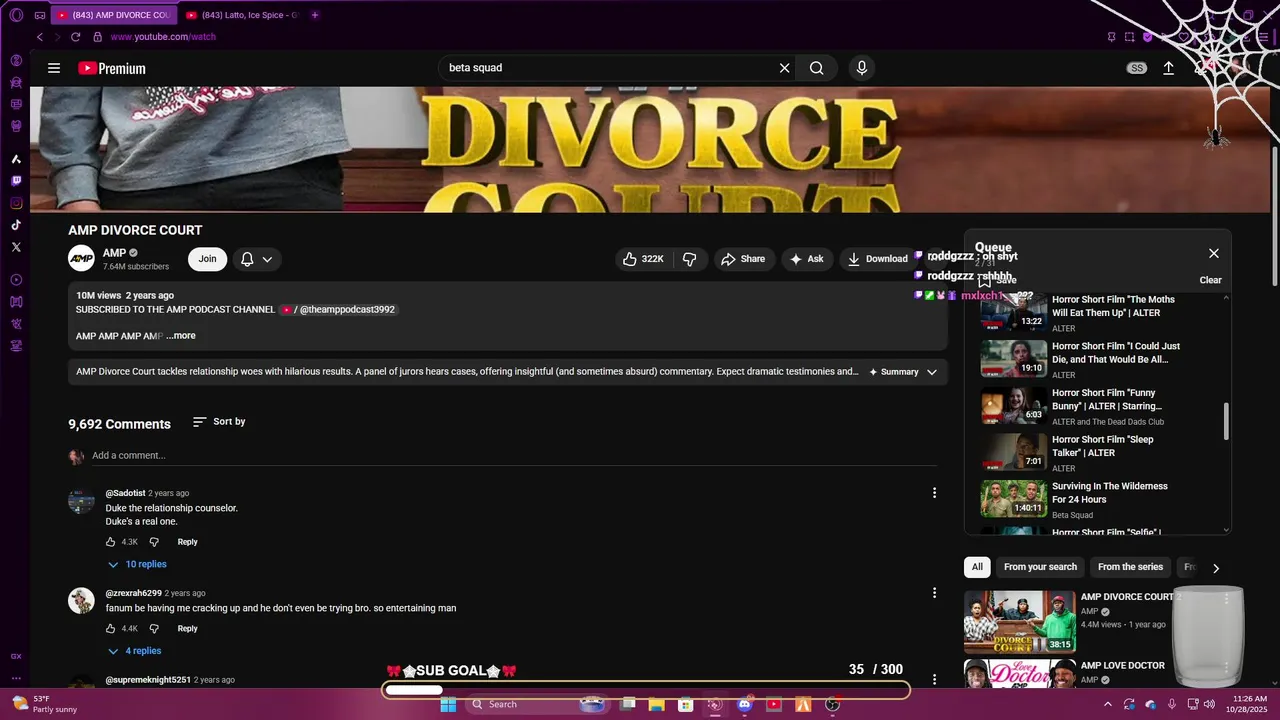1280x720 pixels.
Task: Clear the Queue list
Action: 1210,280
